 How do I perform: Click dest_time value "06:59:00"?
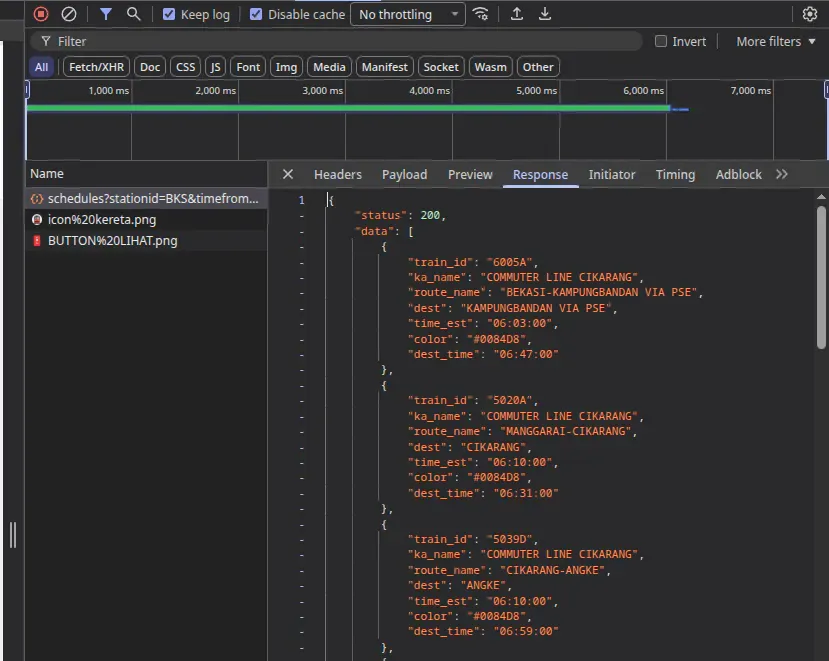pos(526,631)
